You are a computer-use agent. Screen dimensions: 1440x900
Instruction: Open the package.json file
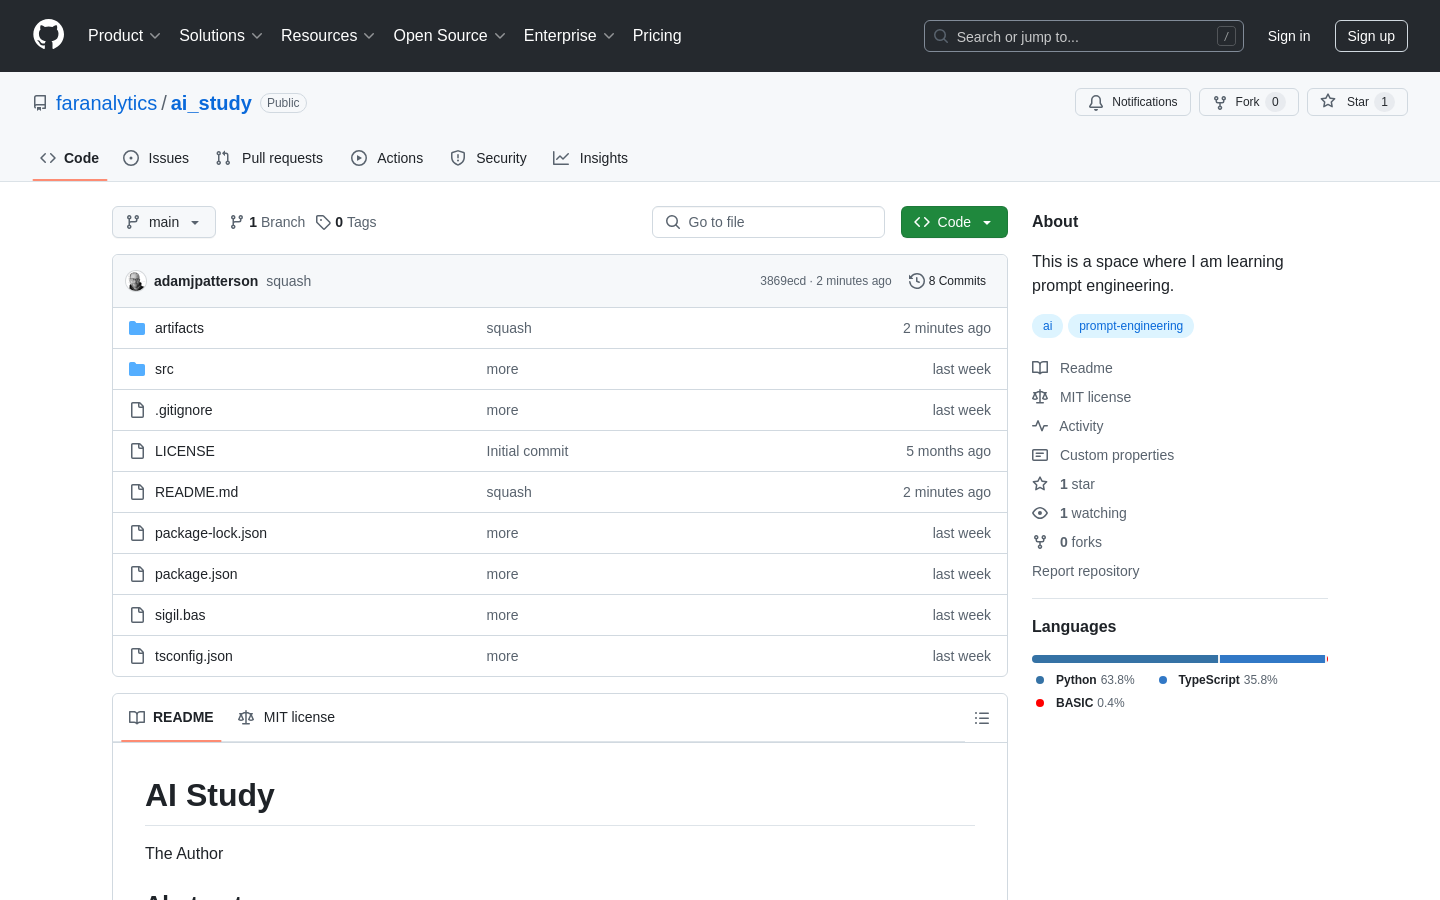click(x=196, y=574)
